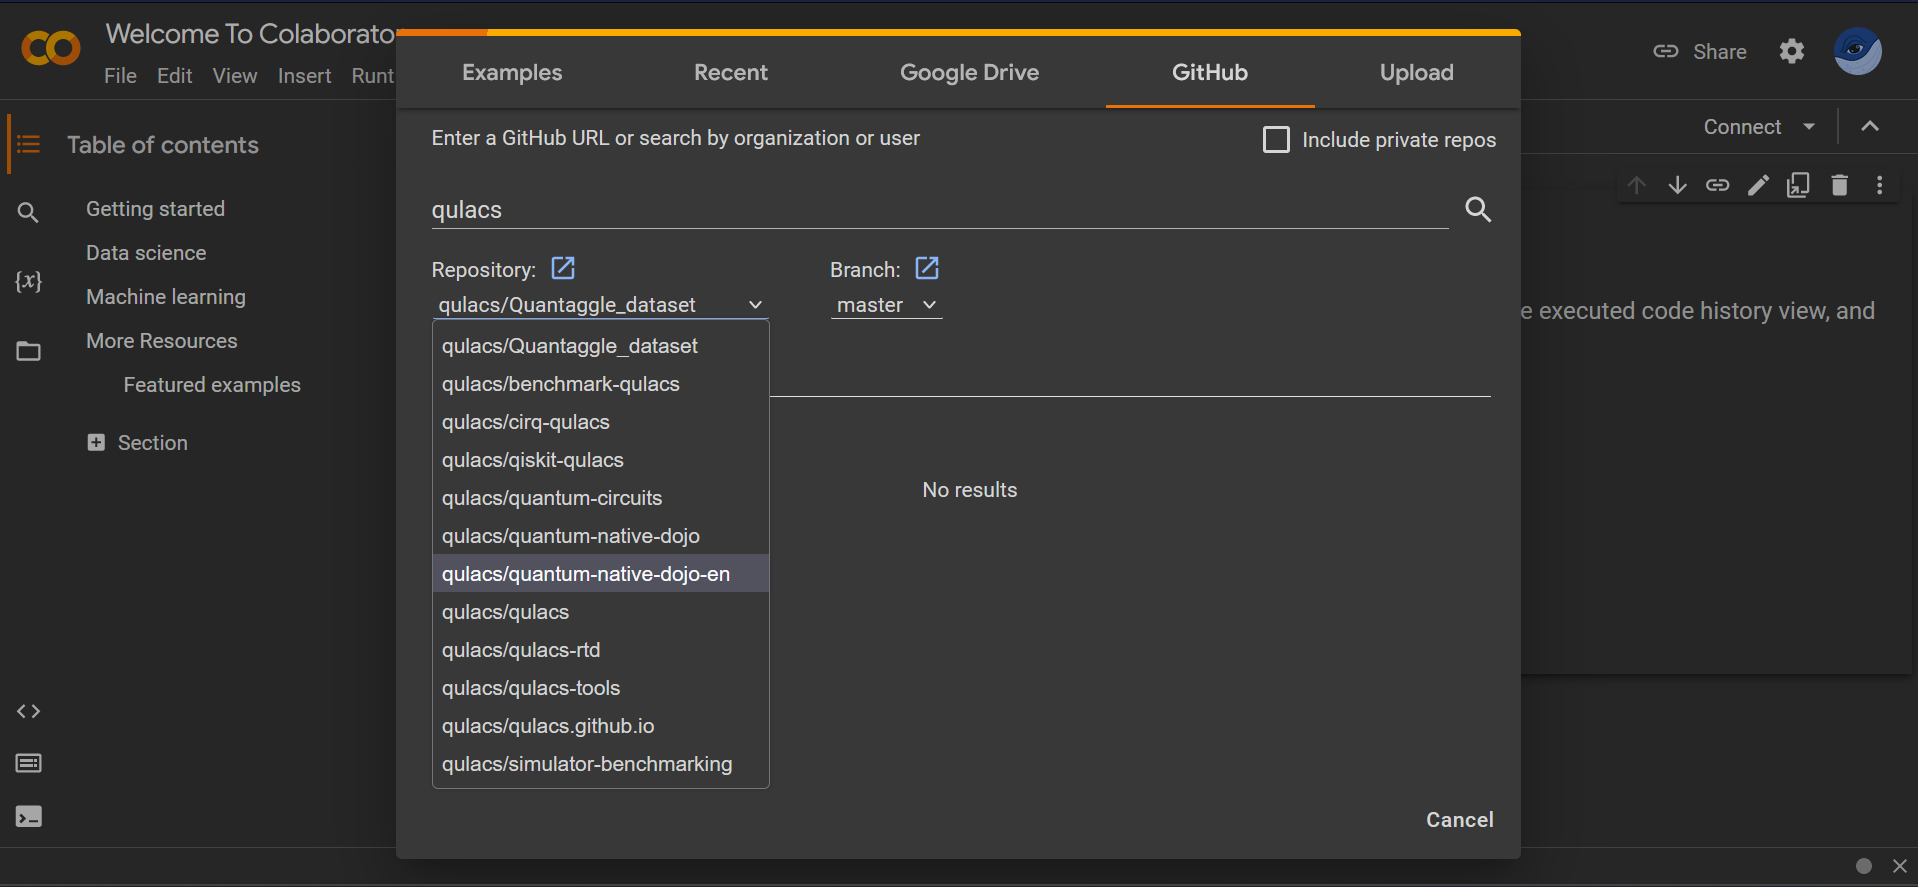Close the bottom status bar X
1918x887 pixels.
tap(1900, 866)
